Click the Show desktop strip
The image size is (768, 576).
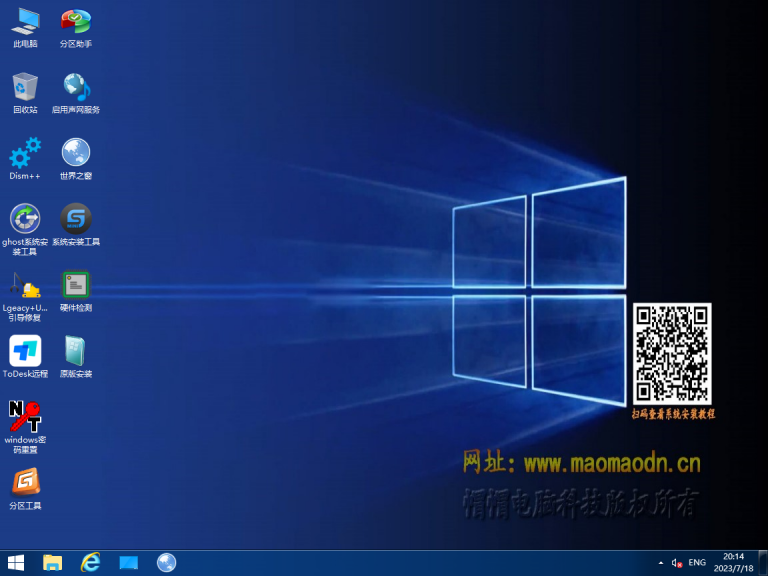[x=763, y=563]
